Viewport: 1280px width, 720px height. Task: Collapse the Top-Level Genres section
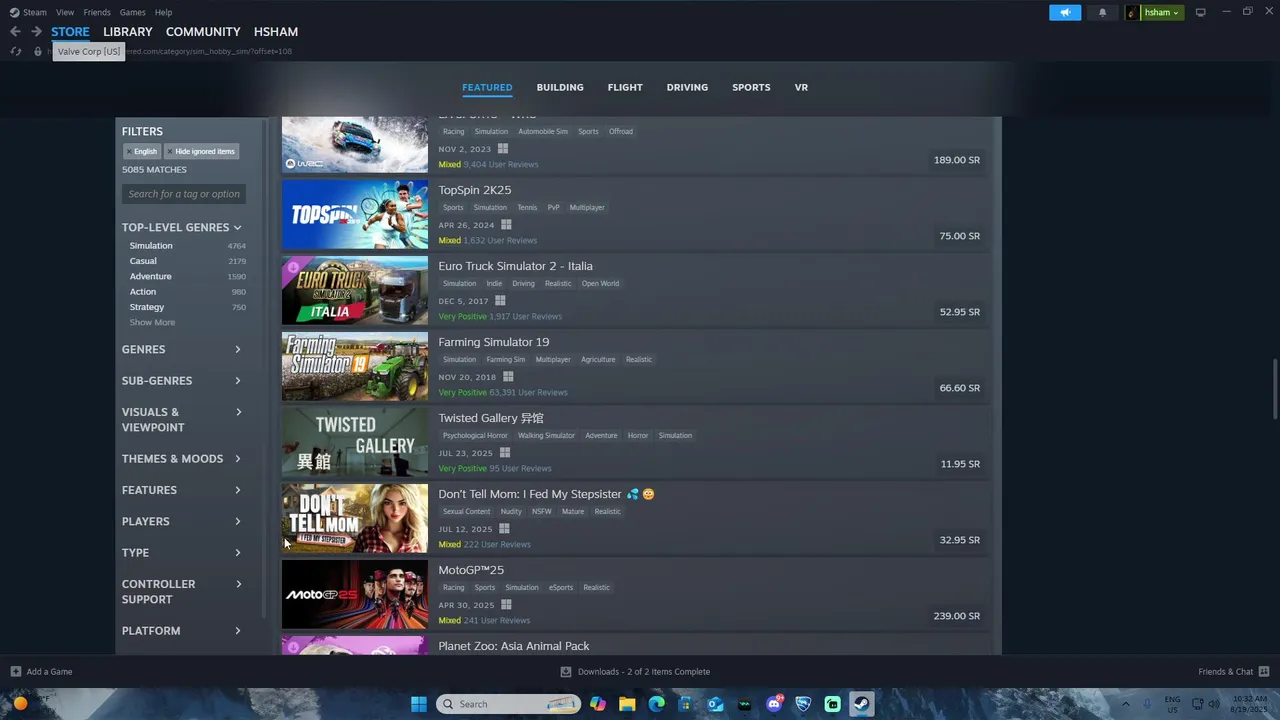[x=182, y=227]
